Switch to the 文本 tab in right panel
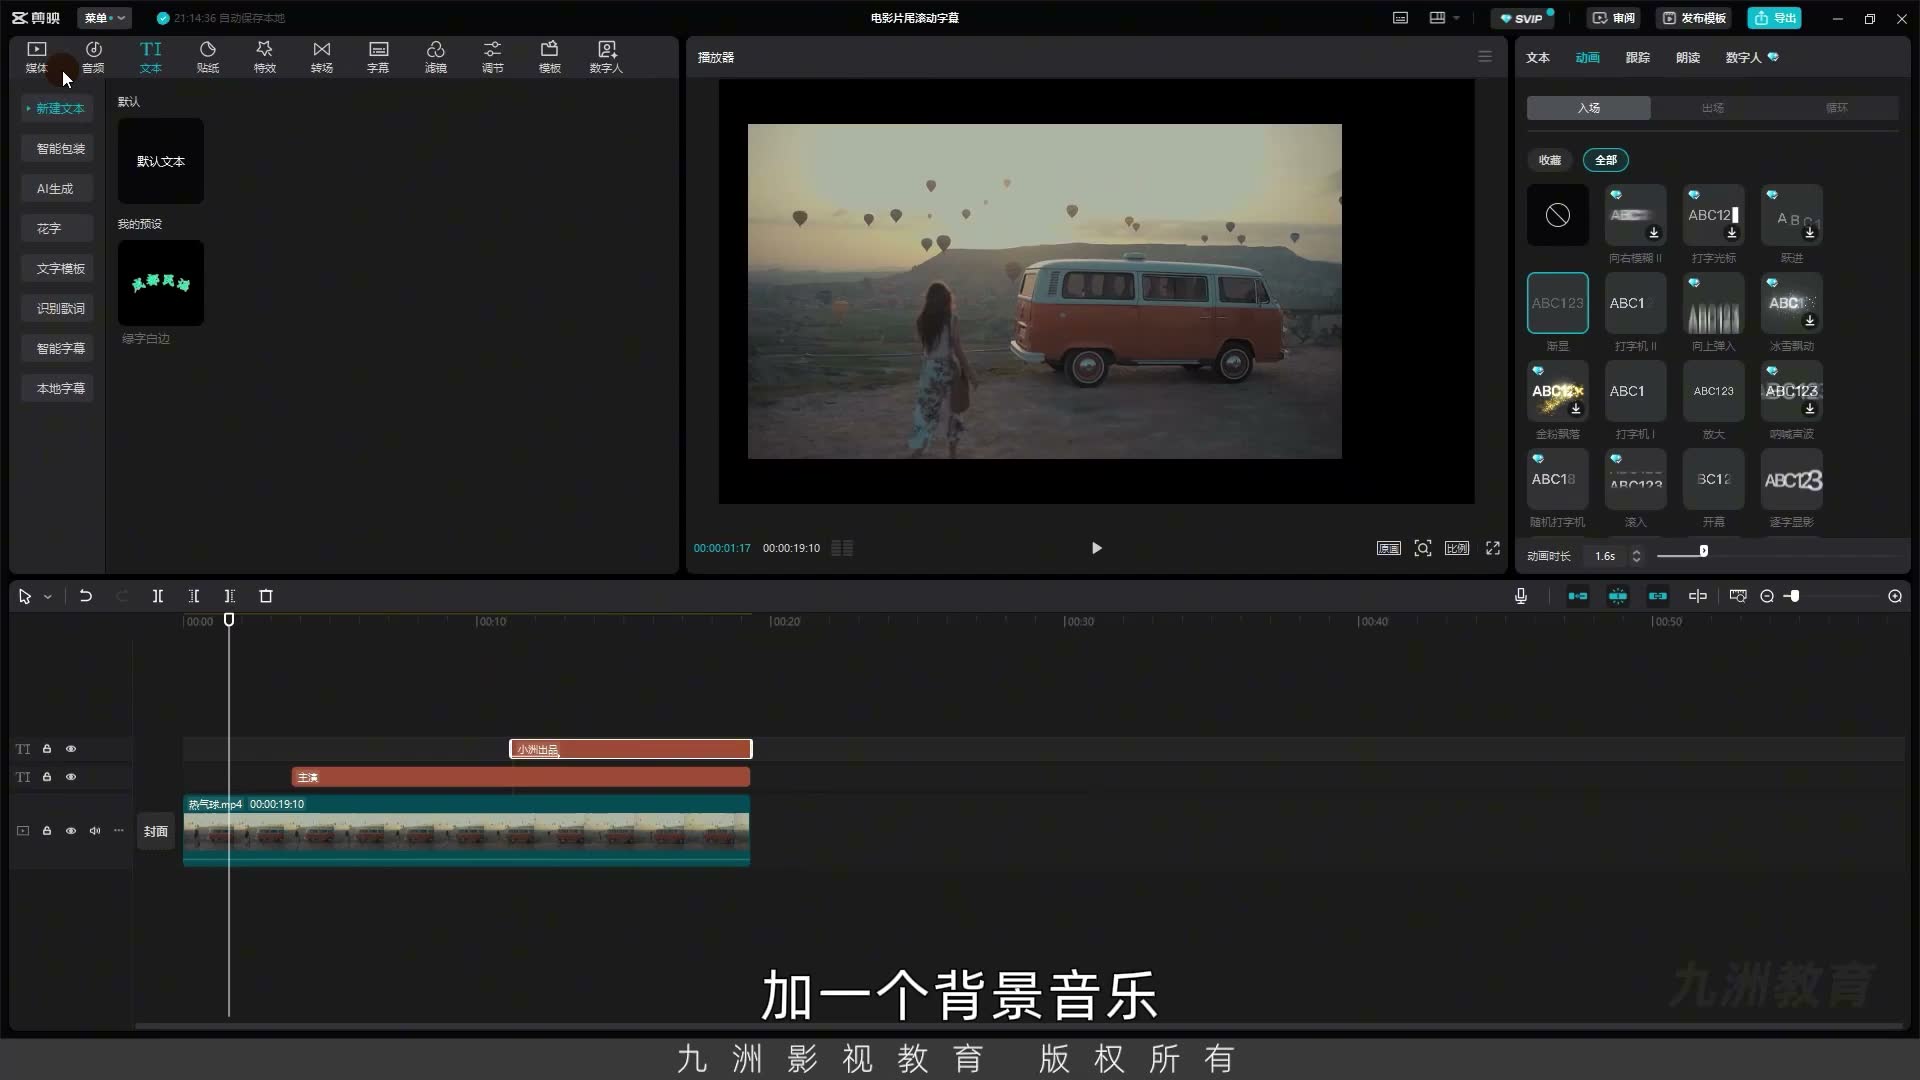This screenshot has height=1080, width=1920. click(x=1538, y=57)
